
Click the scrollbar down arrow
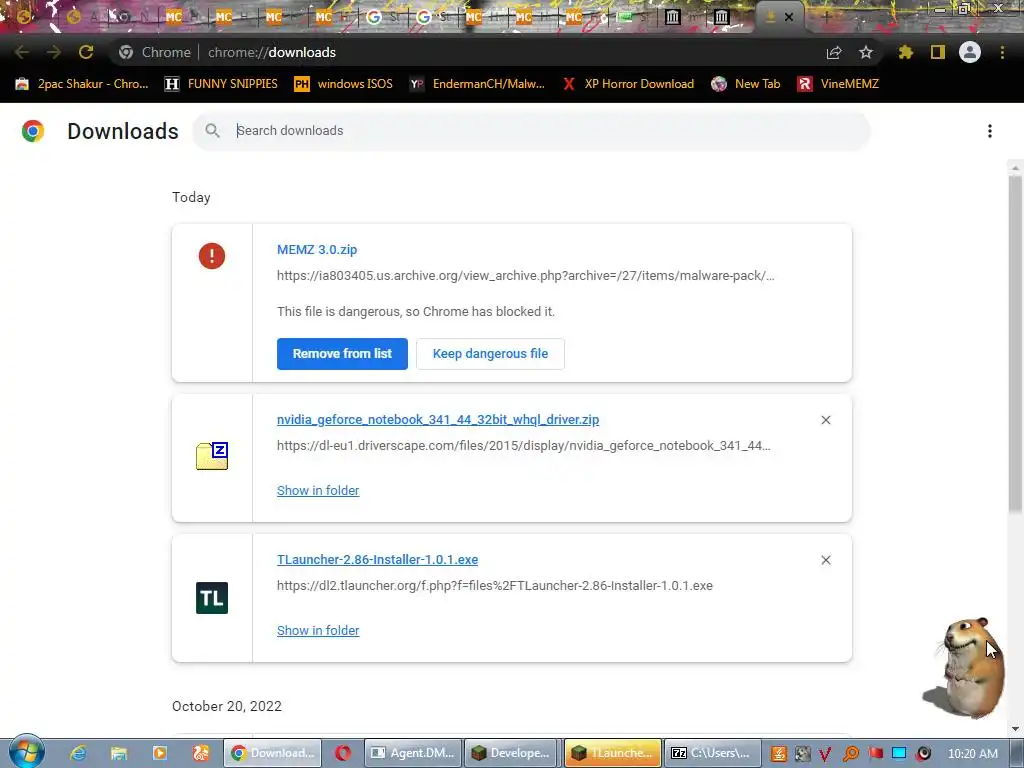1015,729
